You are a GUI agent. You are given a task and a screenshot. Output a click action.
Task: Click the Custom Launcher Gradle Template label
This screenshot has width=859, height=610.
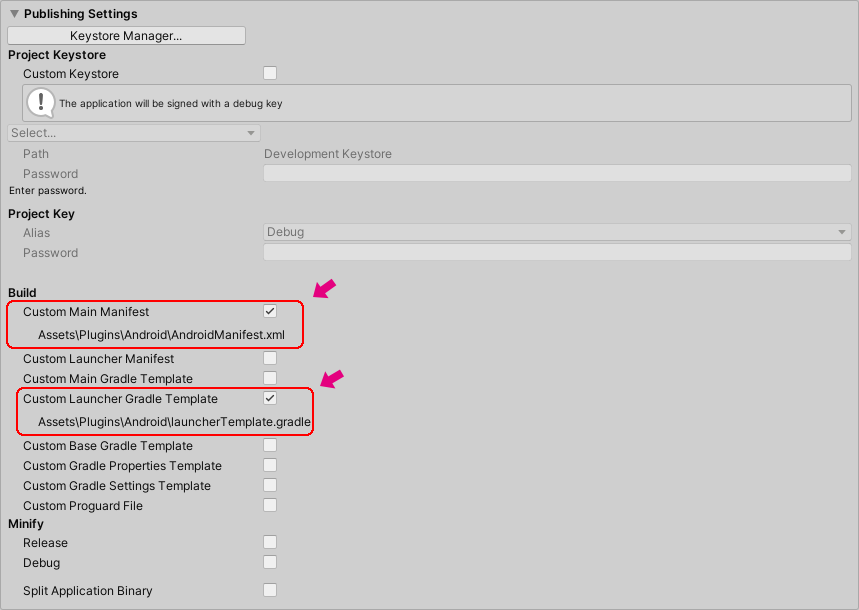(120, 399)
